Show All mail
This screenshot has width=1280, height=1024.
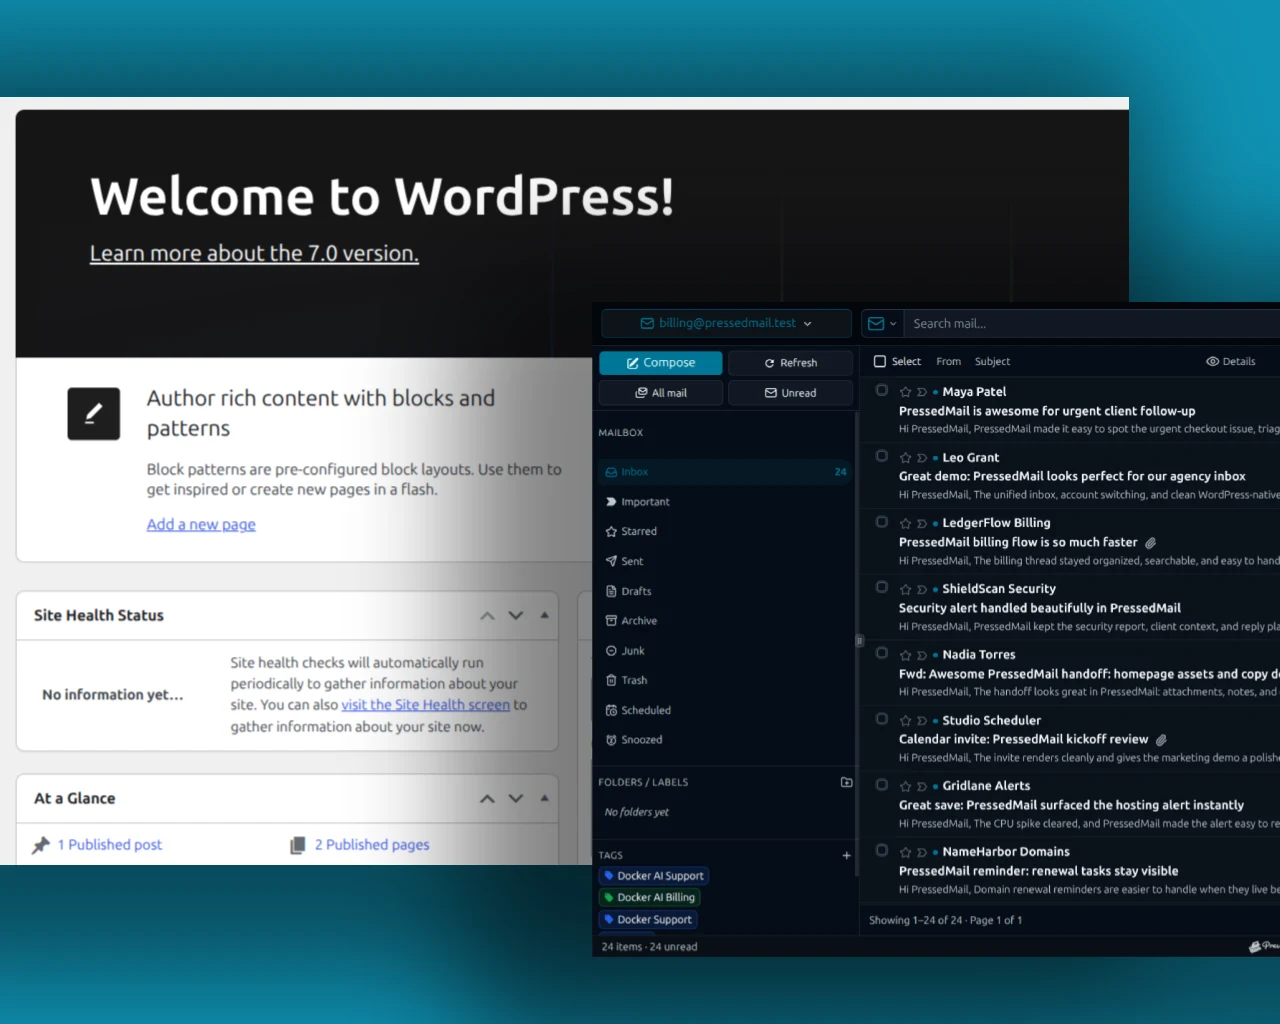pos(661,393)
